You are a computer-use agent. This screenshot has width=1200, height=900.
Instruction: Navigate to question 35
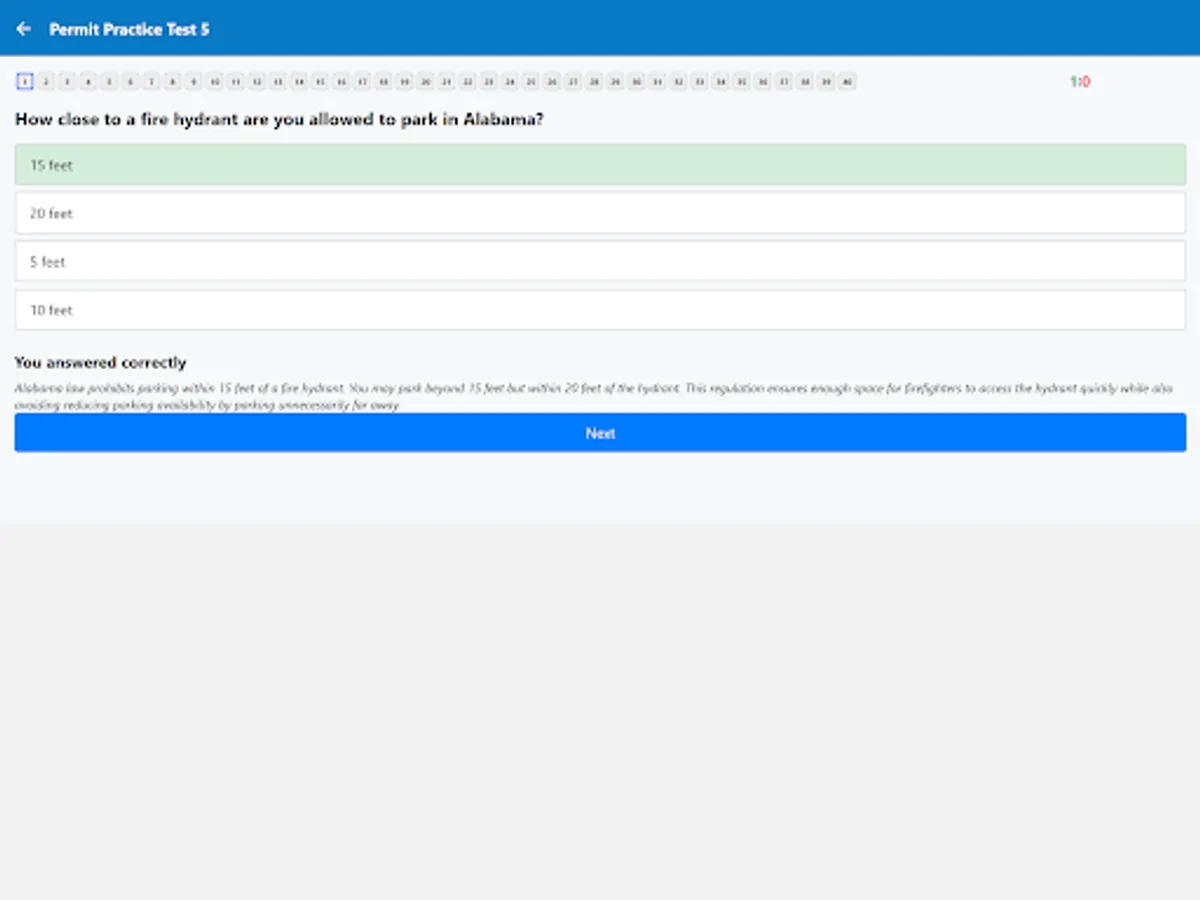tap(741, 81)
